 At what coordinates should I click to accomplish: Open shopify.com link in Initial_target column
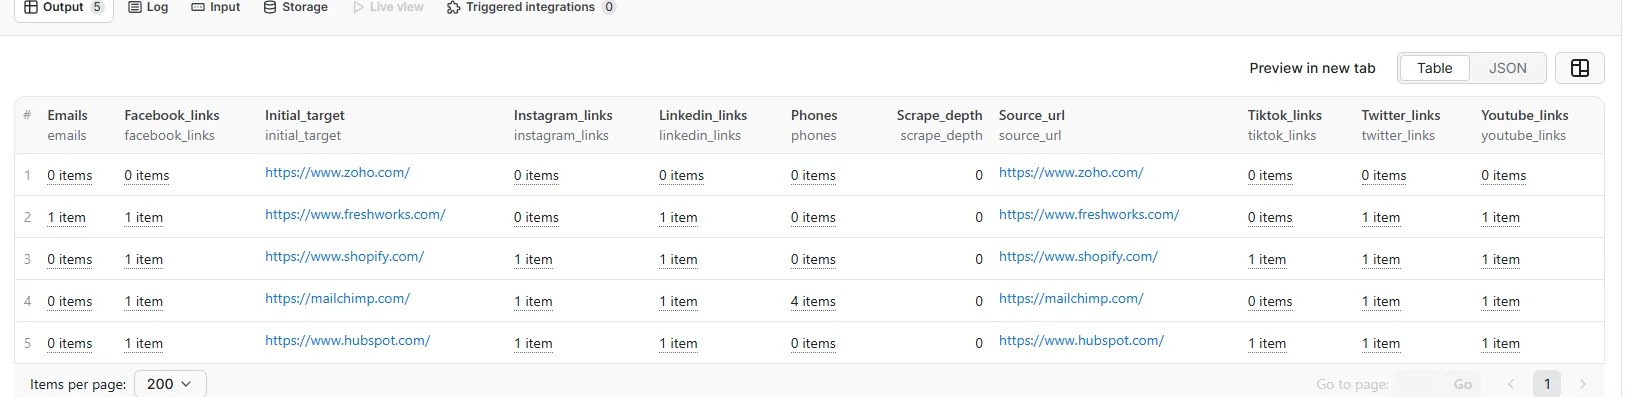coord(344,257)
